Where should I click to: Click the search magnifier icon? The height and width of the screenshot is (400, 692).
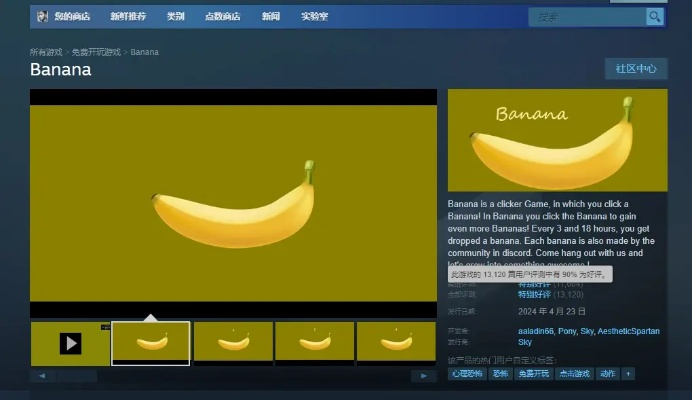654,17
